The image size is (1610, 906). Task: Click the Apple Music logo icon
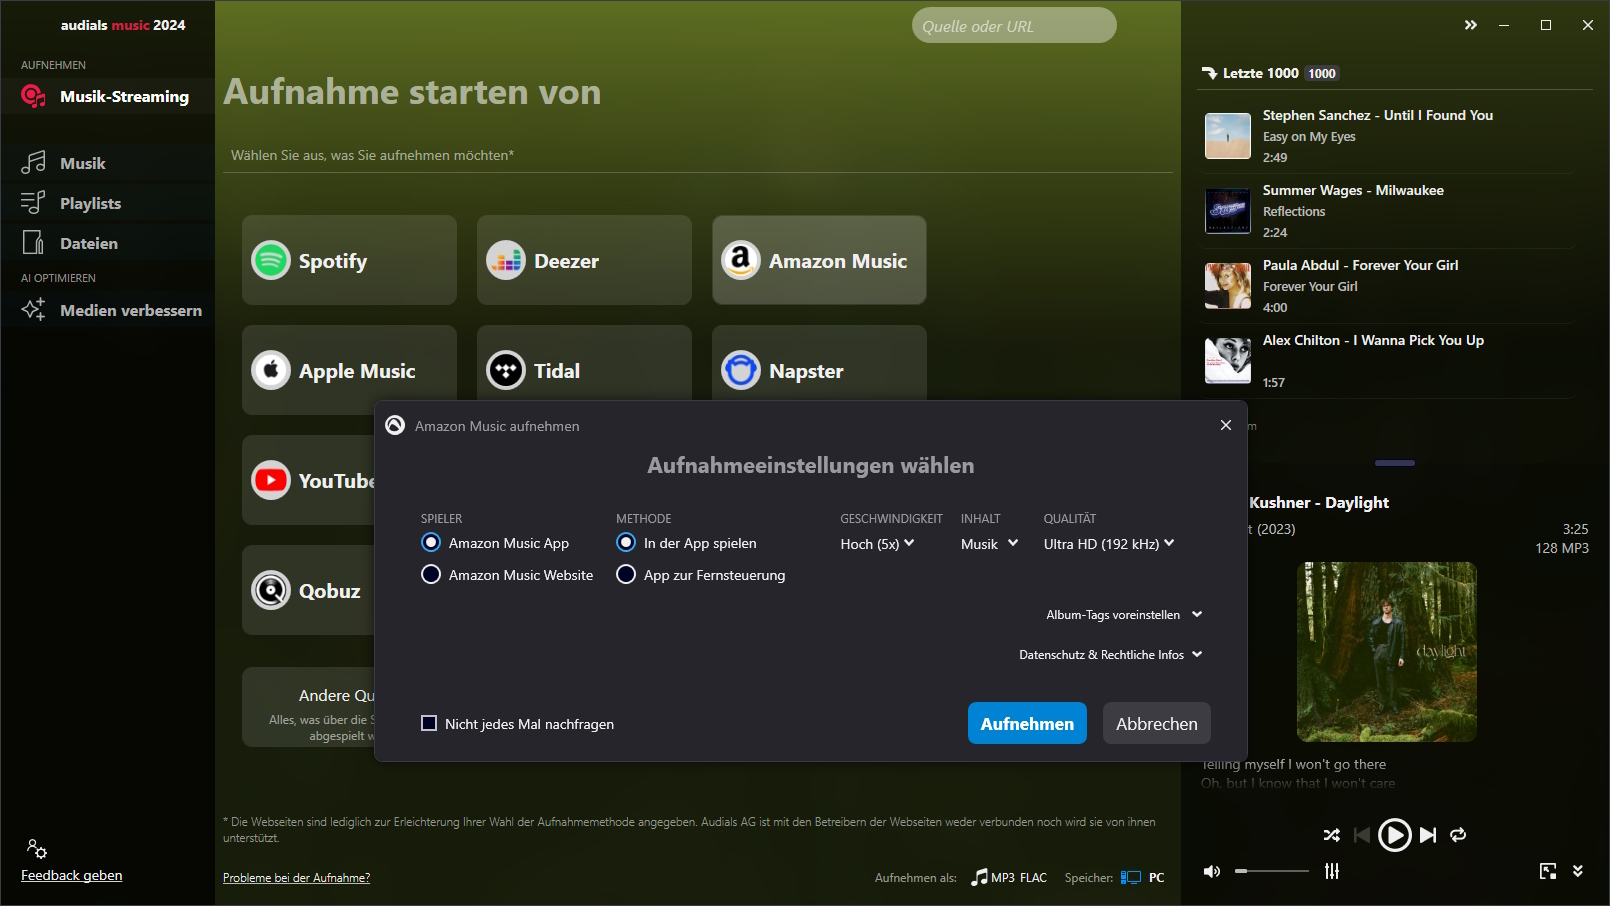click(x=271, y=370)
